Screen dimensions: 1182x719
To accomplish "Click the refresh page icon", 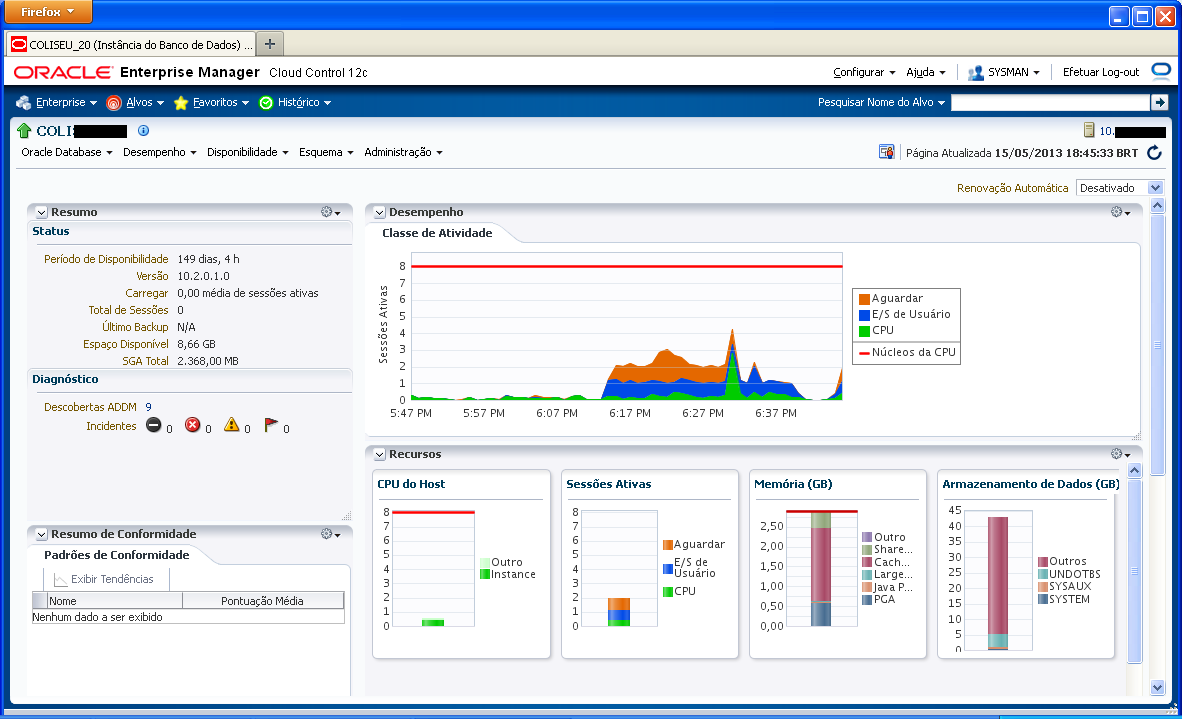I will coord(1154,153).
